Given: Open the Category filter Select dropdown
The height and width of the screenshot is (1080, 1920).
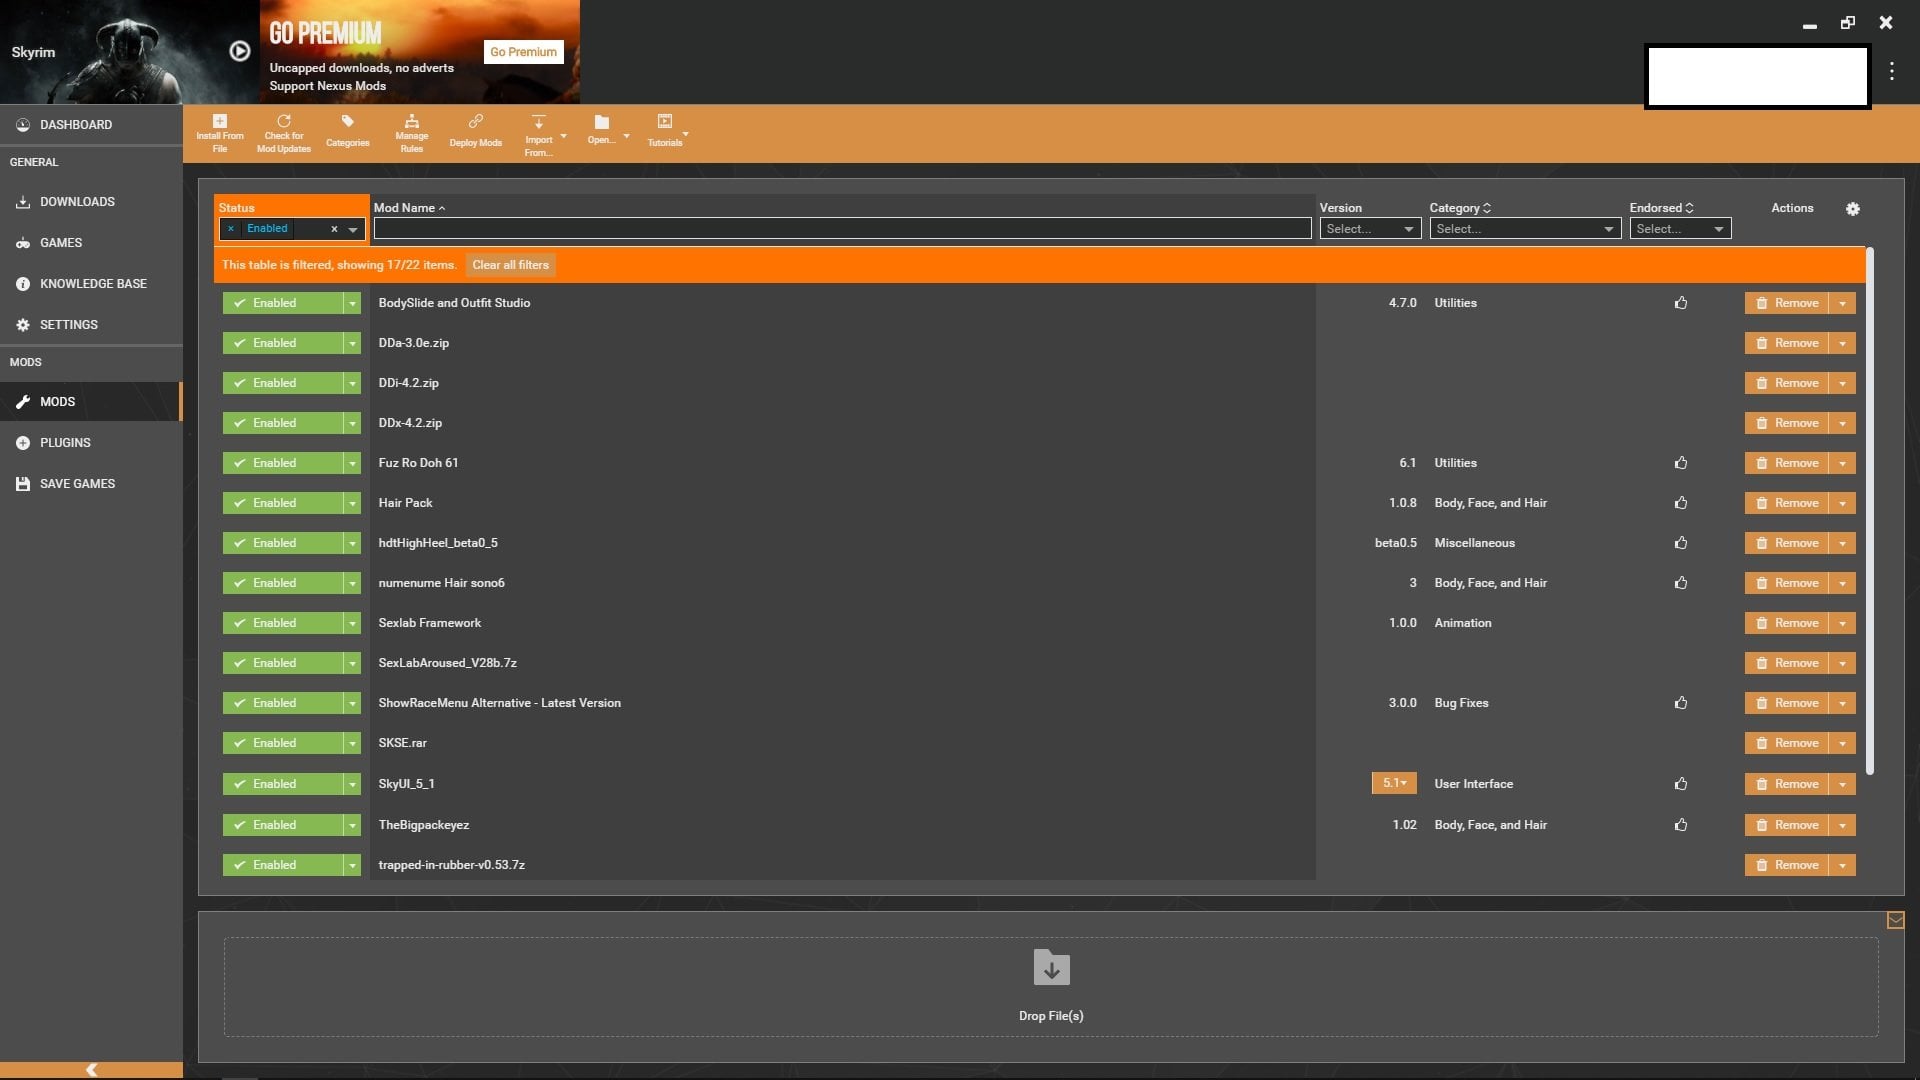Looking at the screenshot, I should coord(1525,229).
